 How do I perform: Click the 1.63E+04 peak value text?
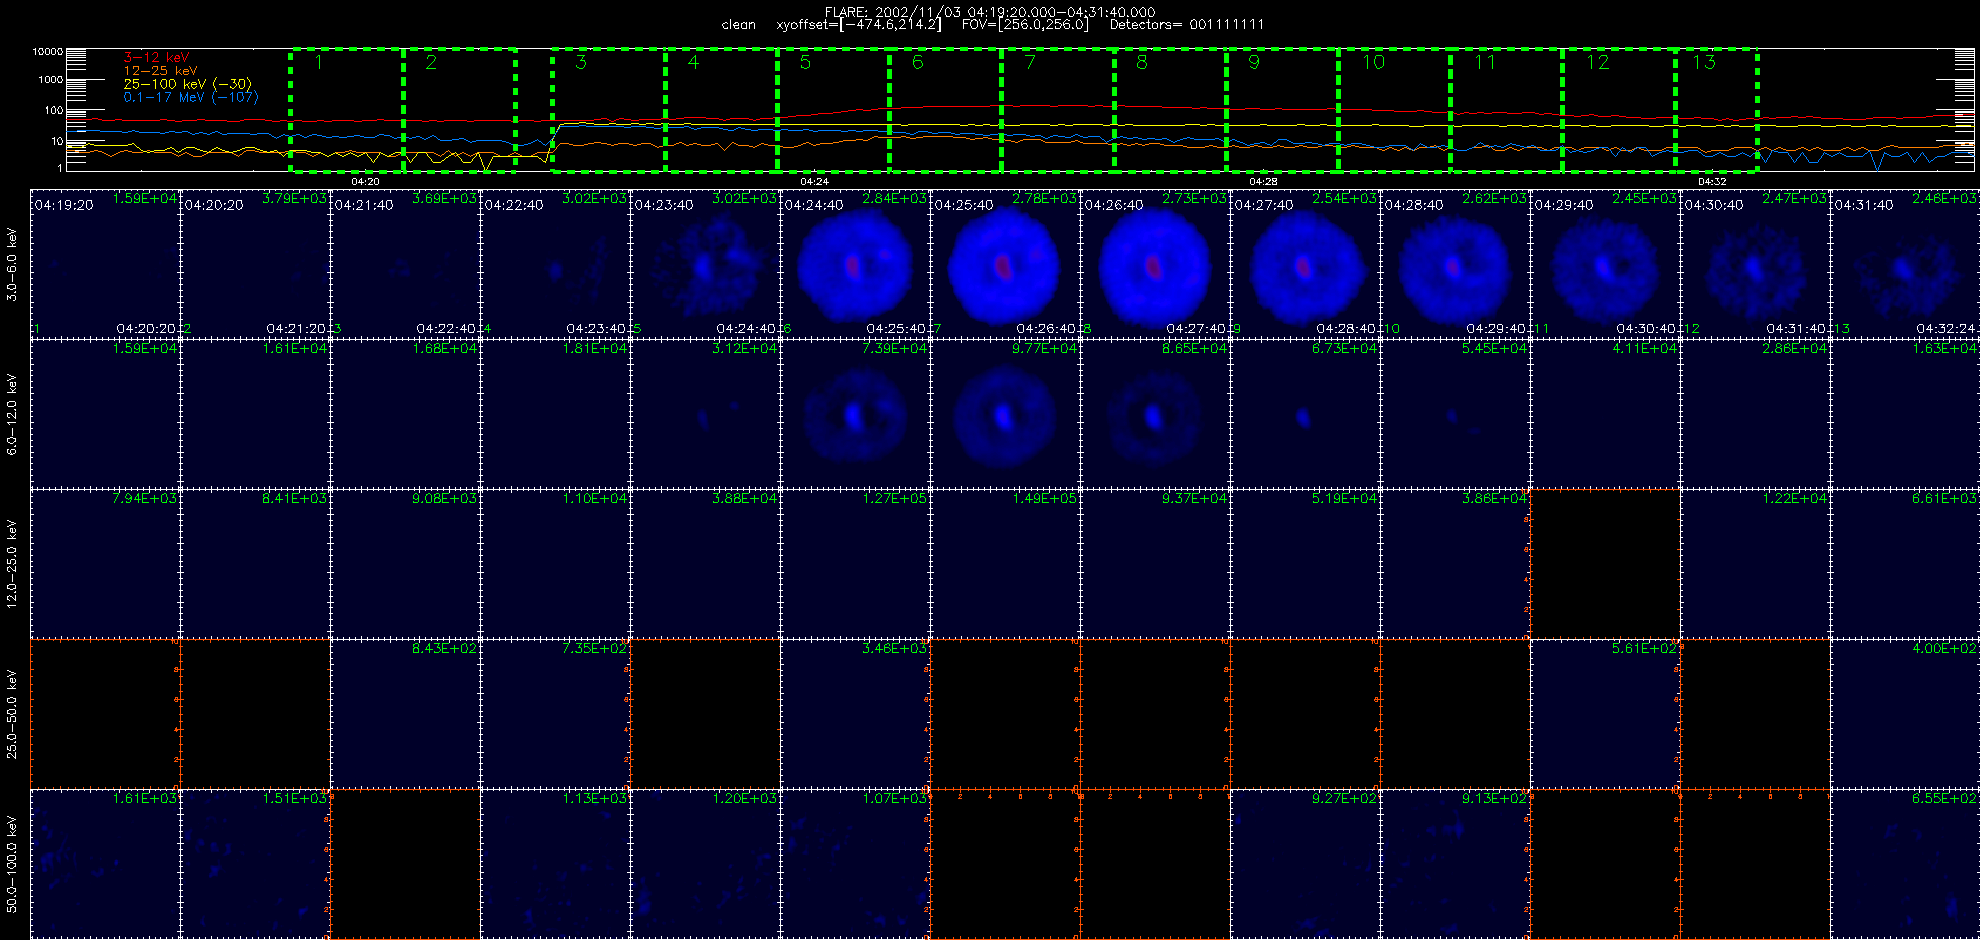pyautogui.click(x=1944, y=349)
